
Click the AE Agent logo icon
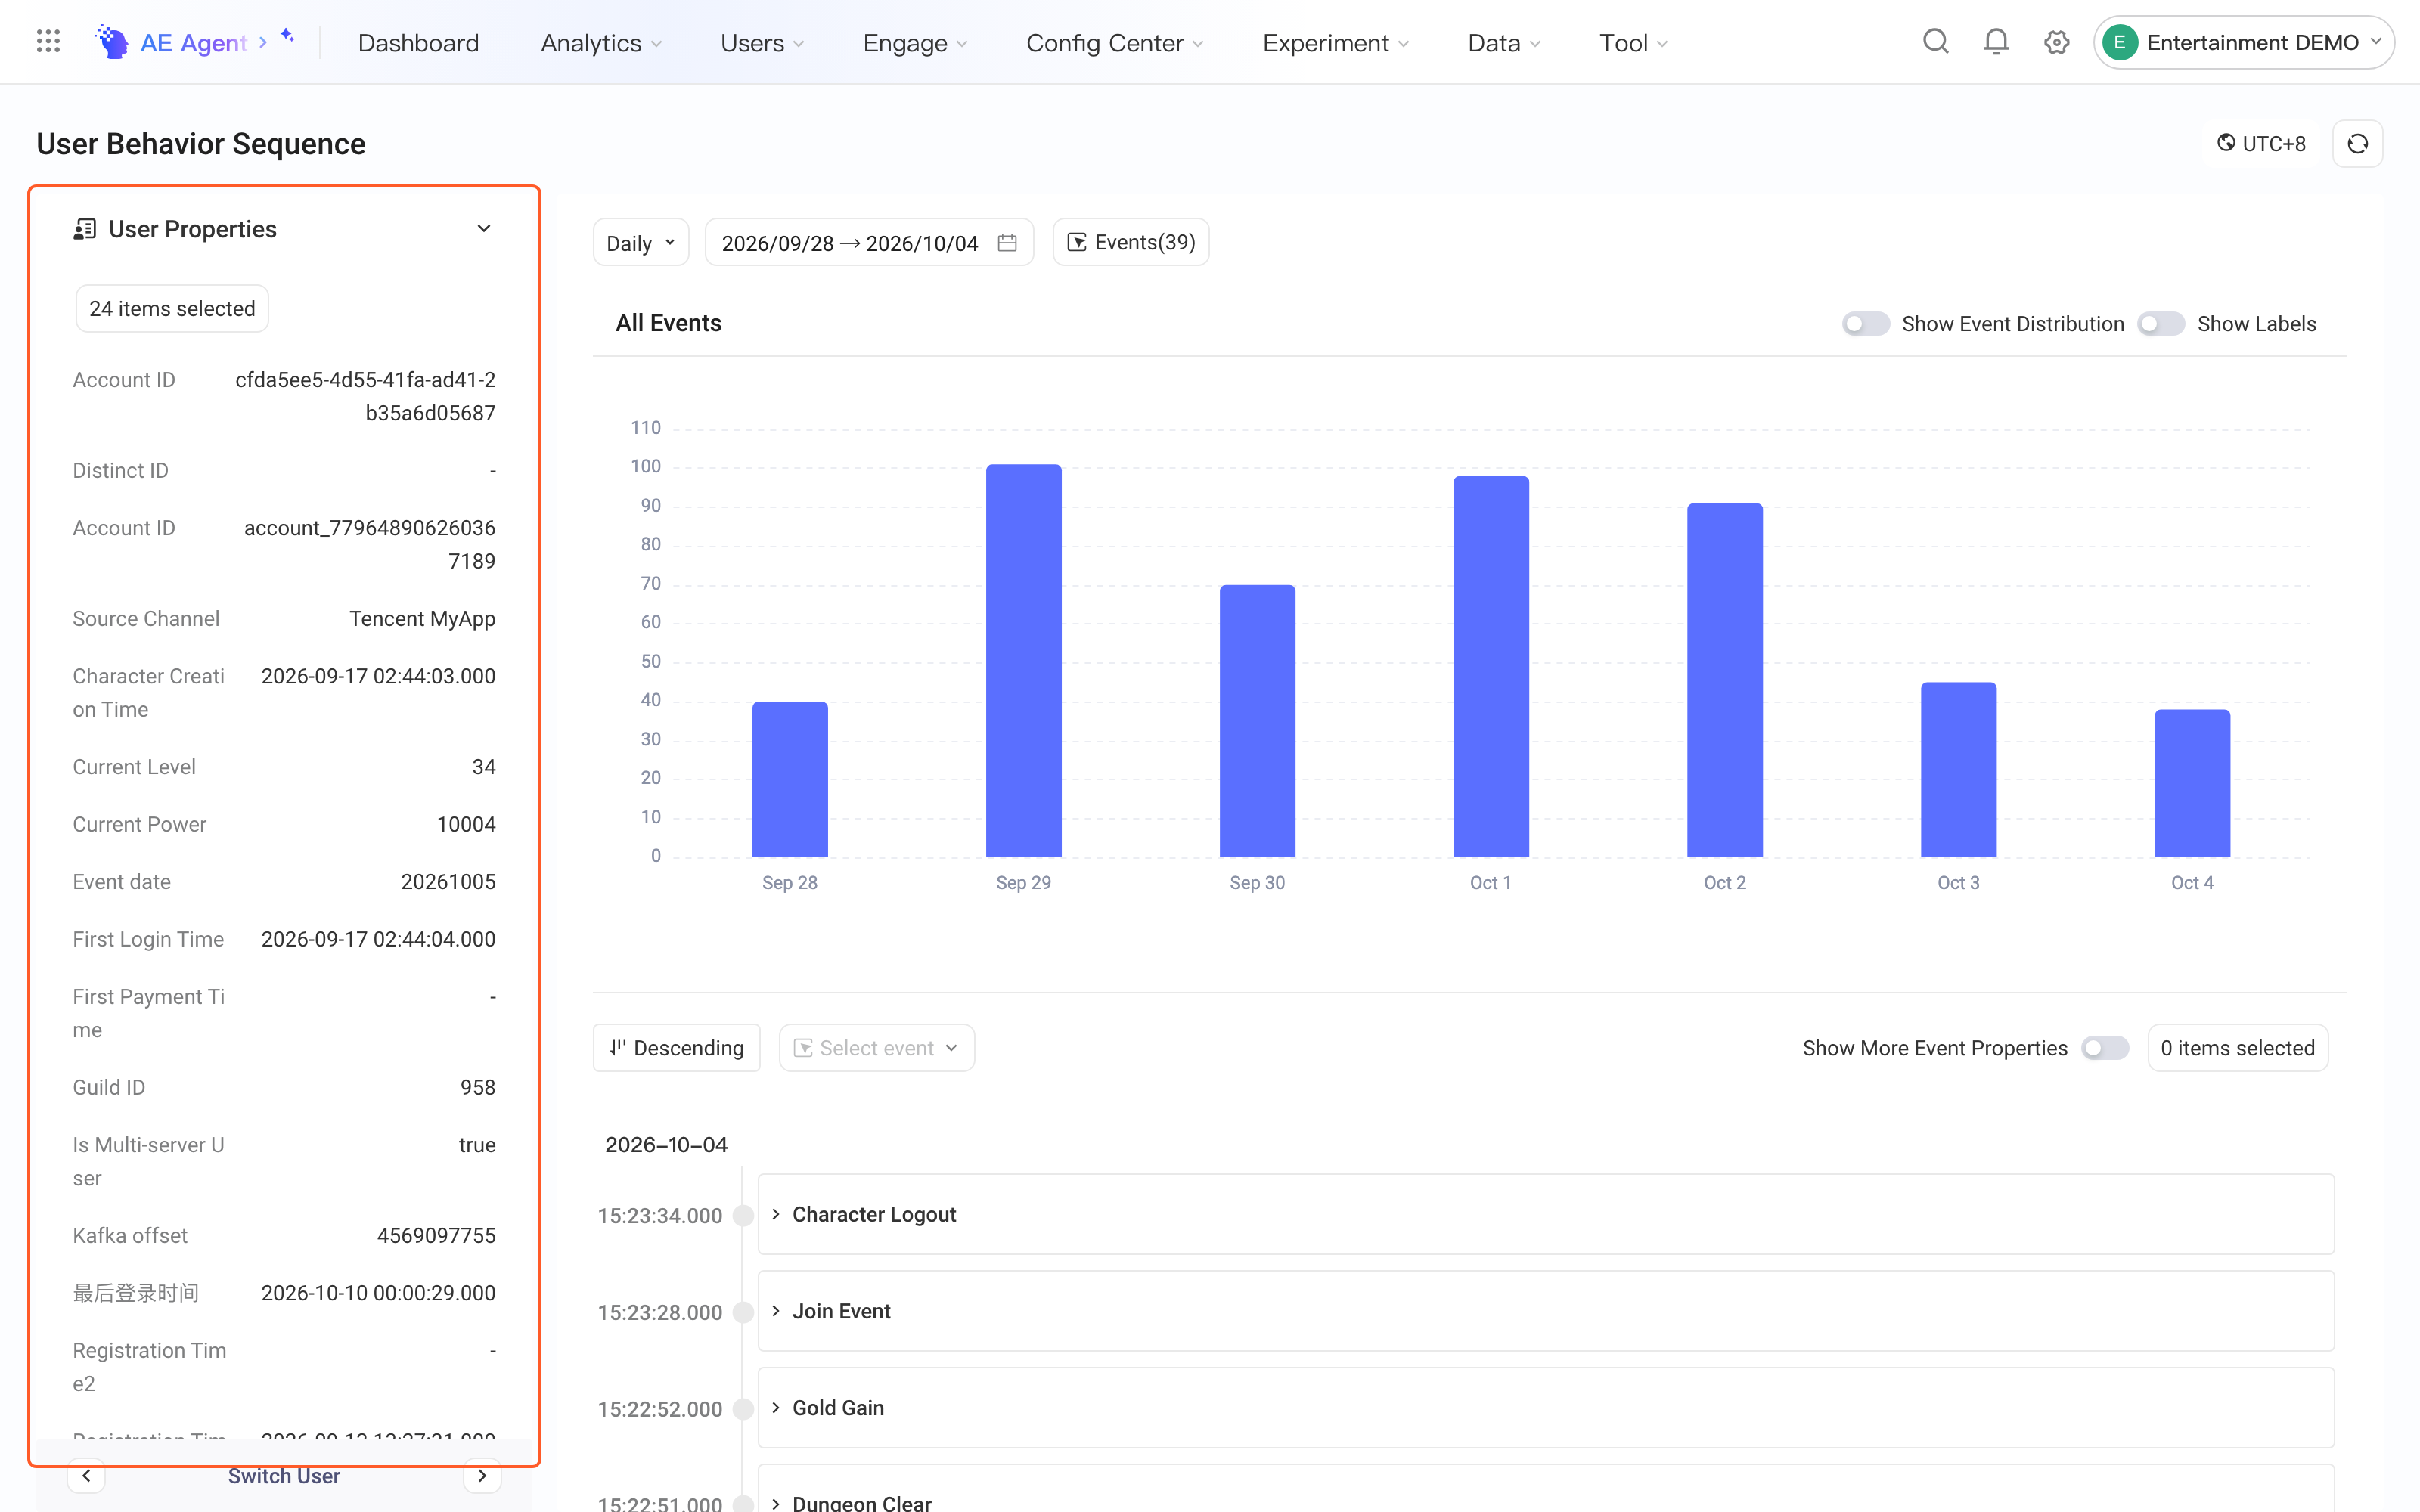click(x=112, y=42)
